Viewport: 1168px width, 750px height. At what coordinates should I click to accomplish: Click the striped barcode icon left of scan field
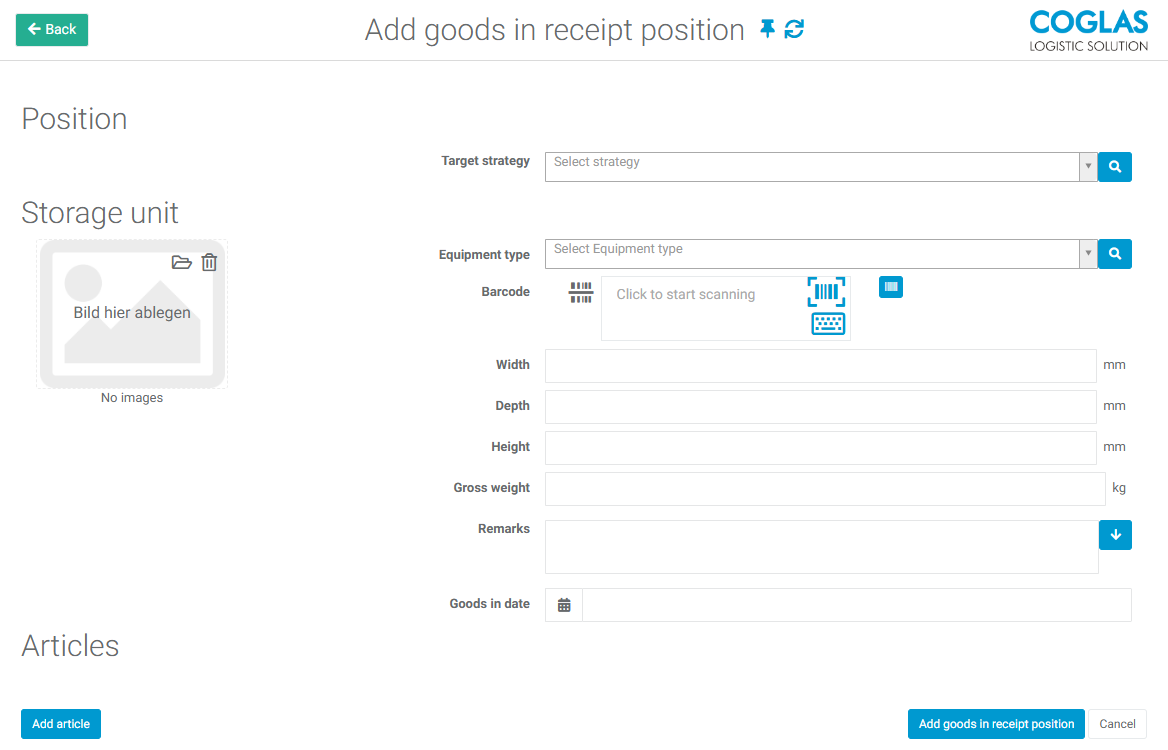pos(581,292)
